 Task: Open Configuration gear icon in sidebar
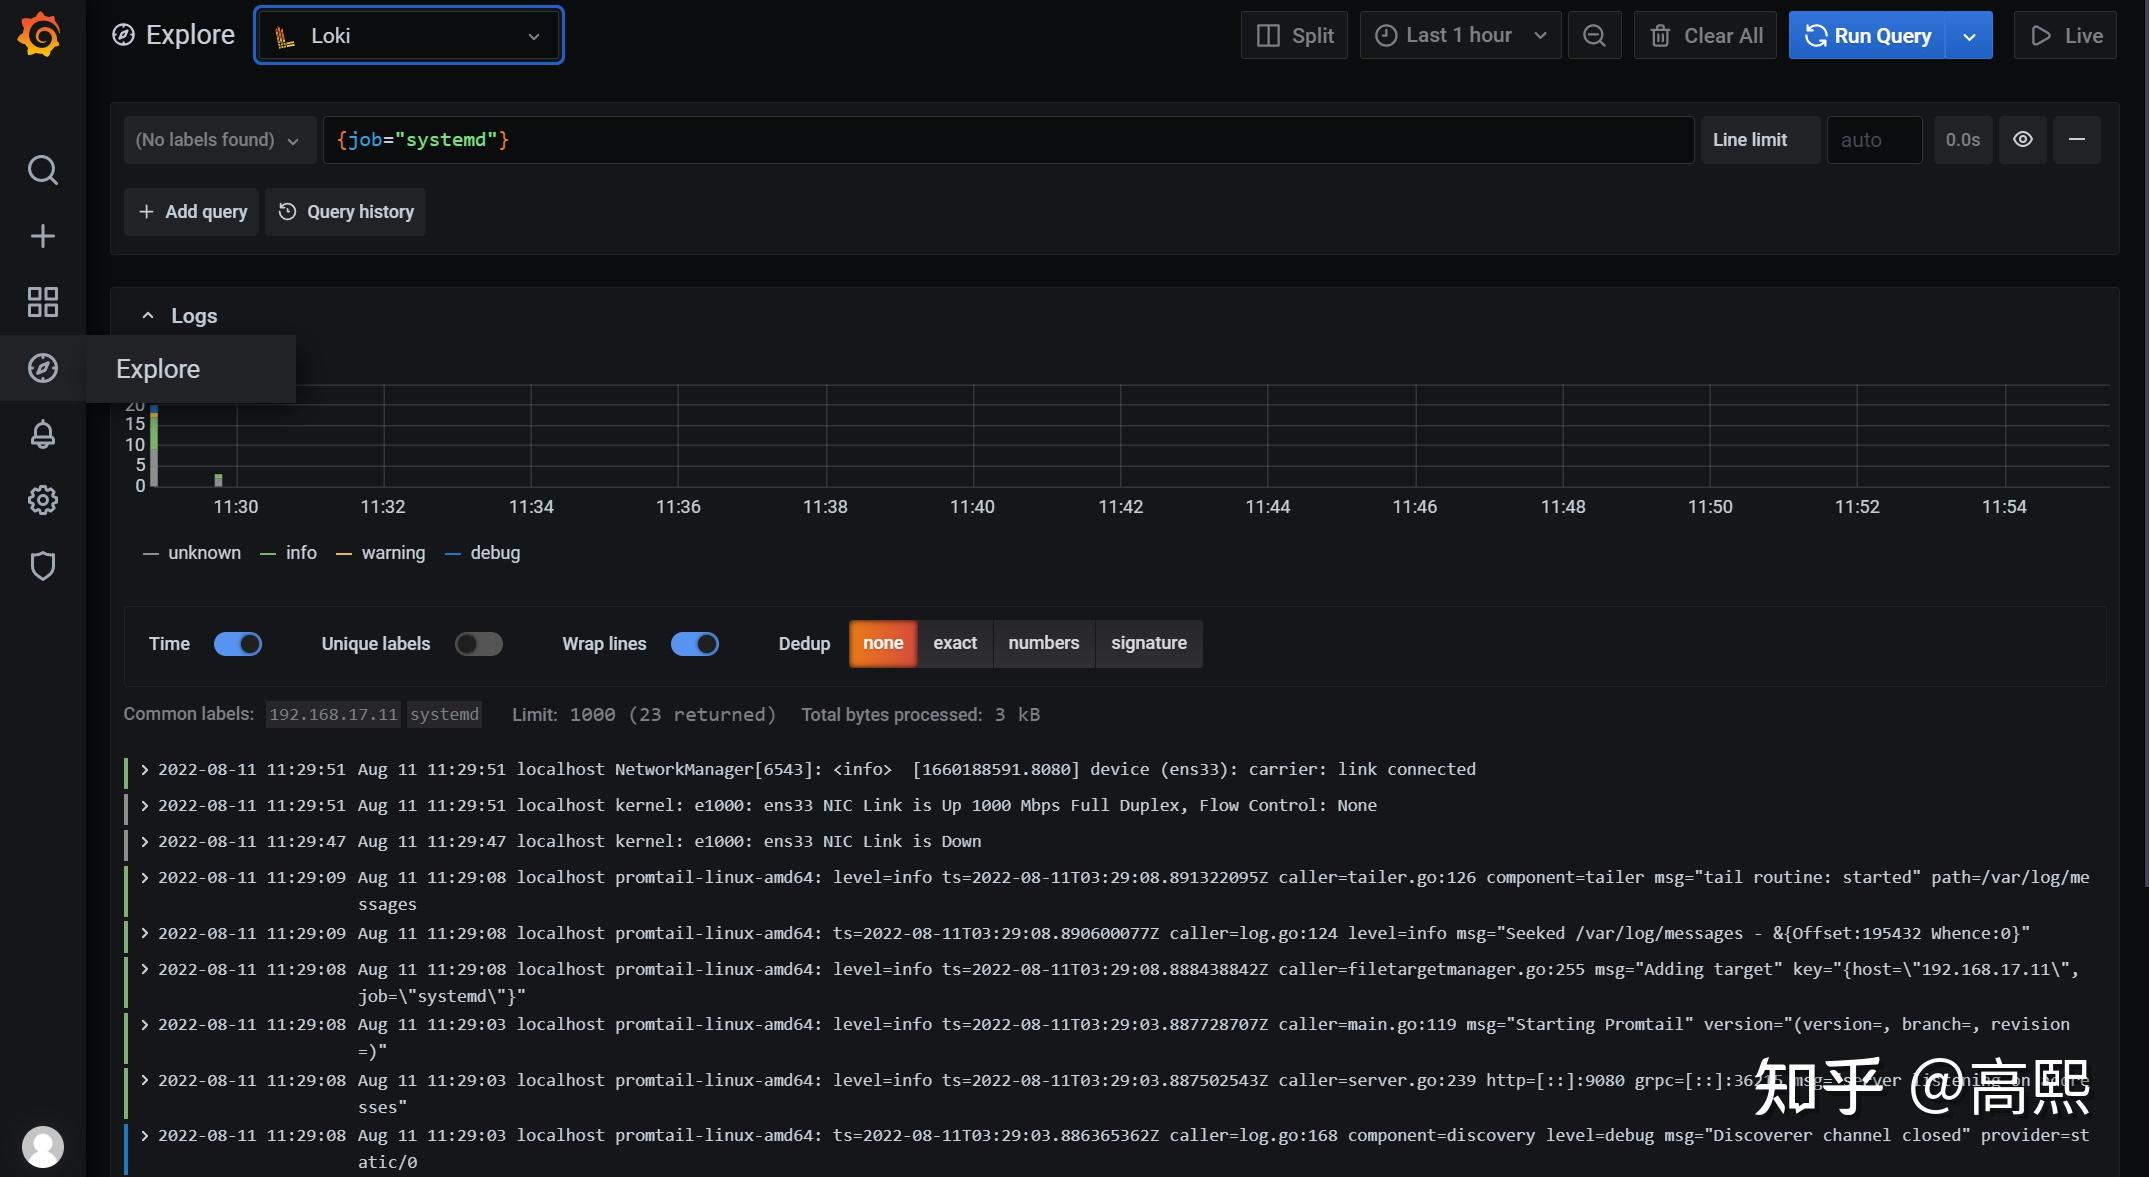point(42,500)
